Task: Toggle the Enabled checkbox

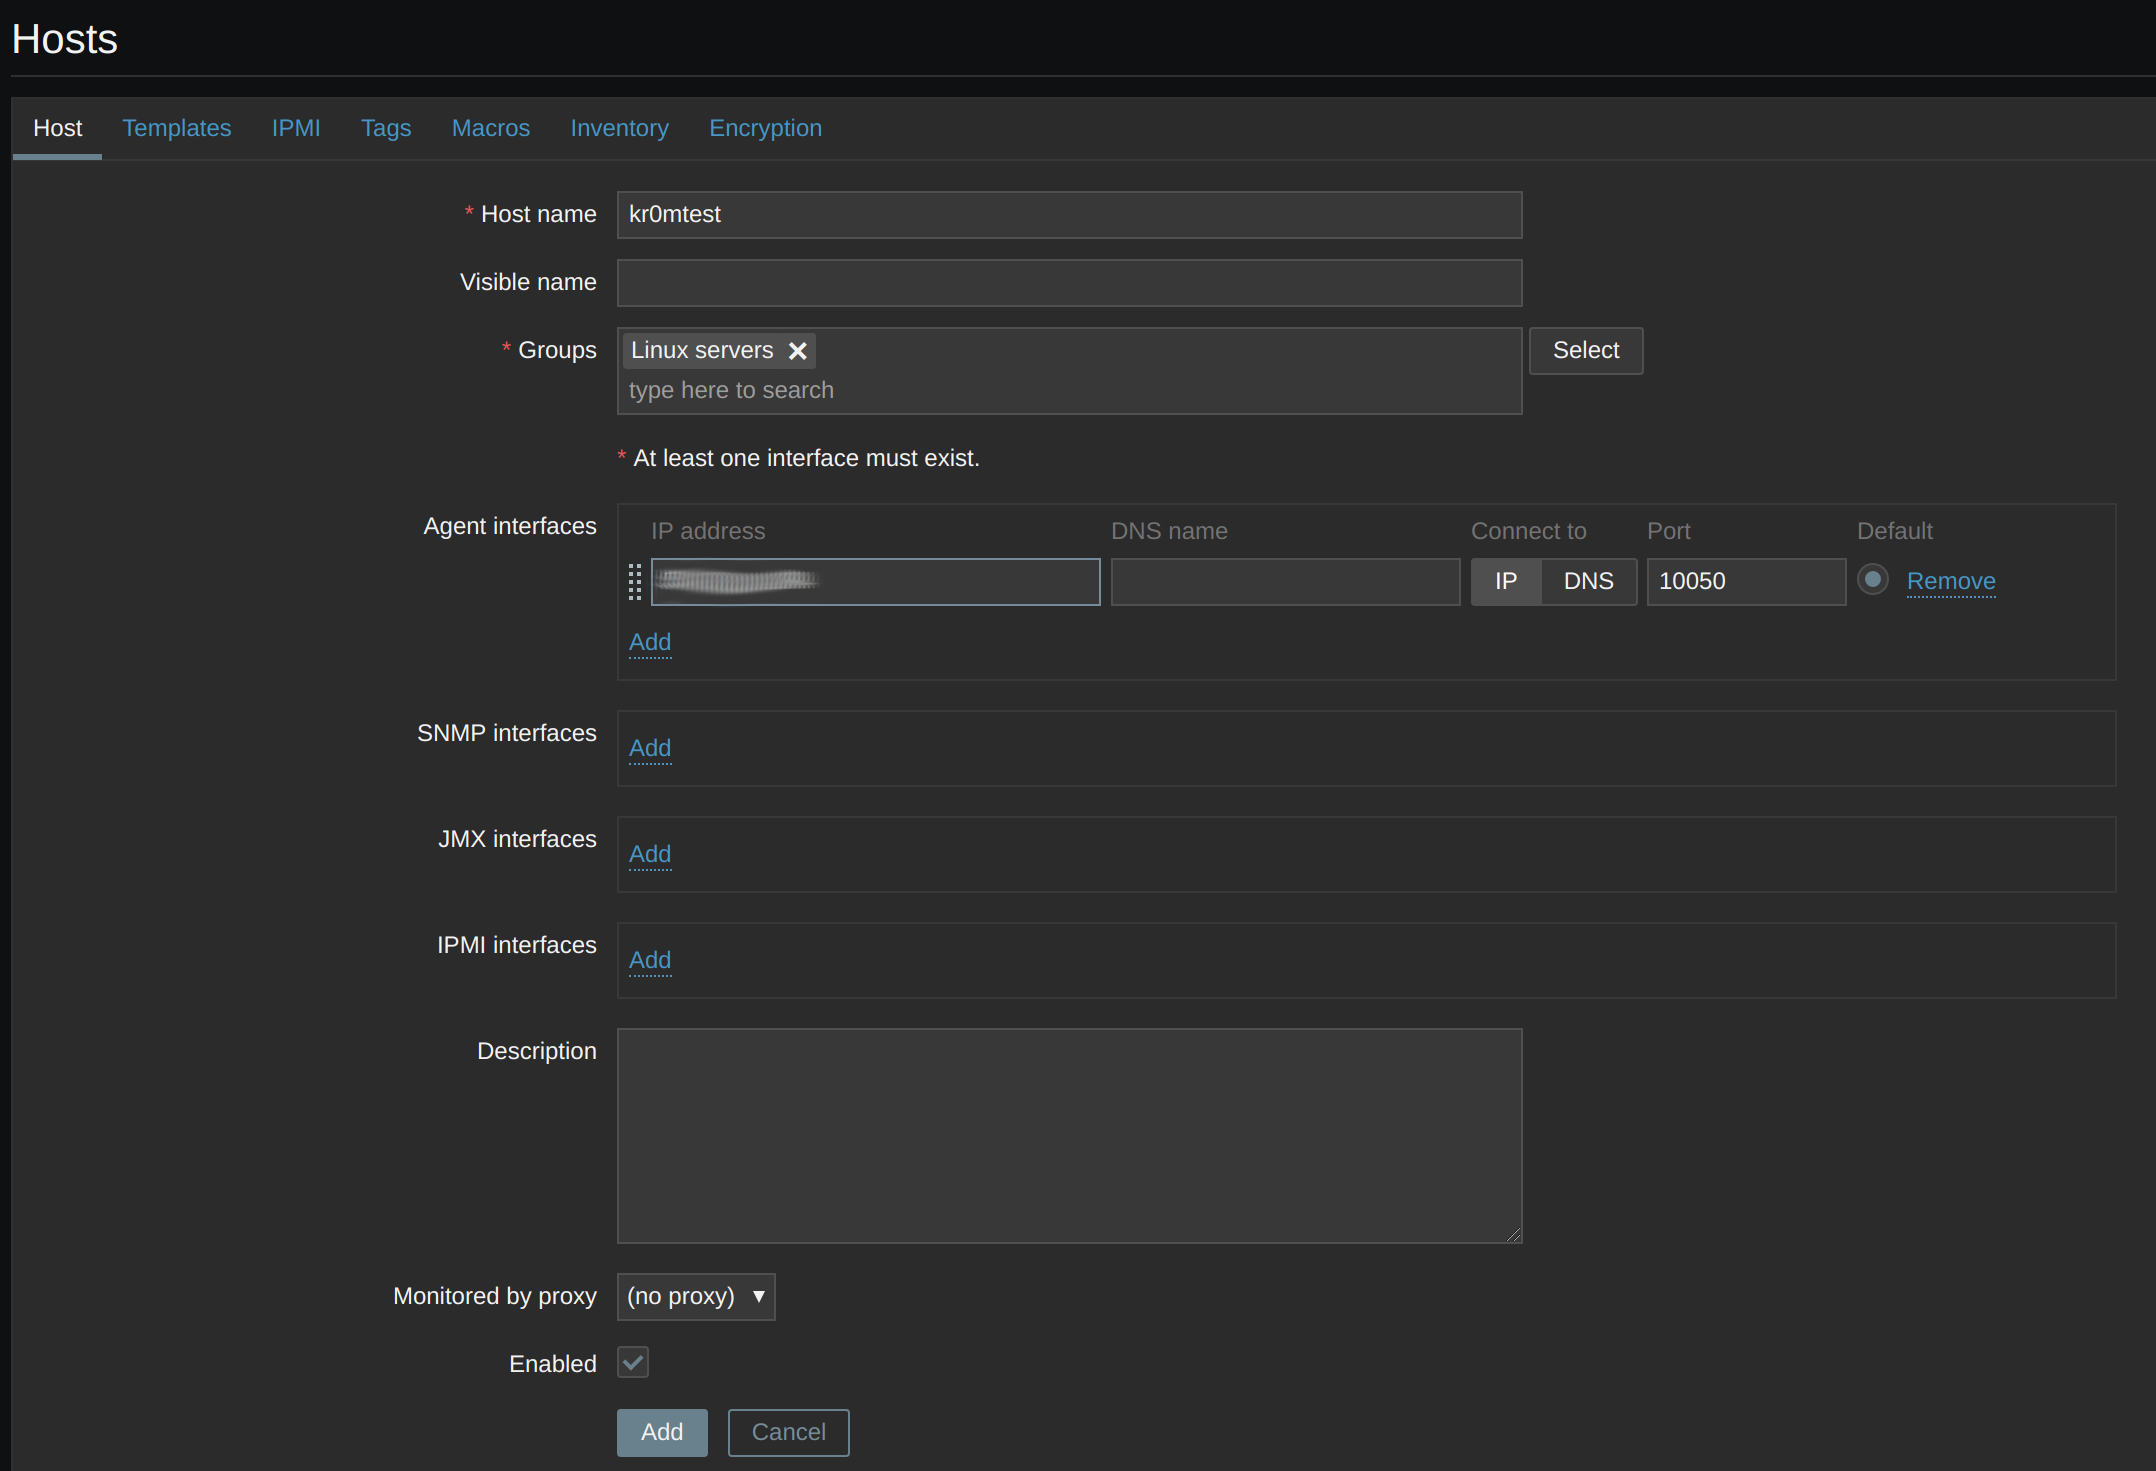Action: (633, 1363)
